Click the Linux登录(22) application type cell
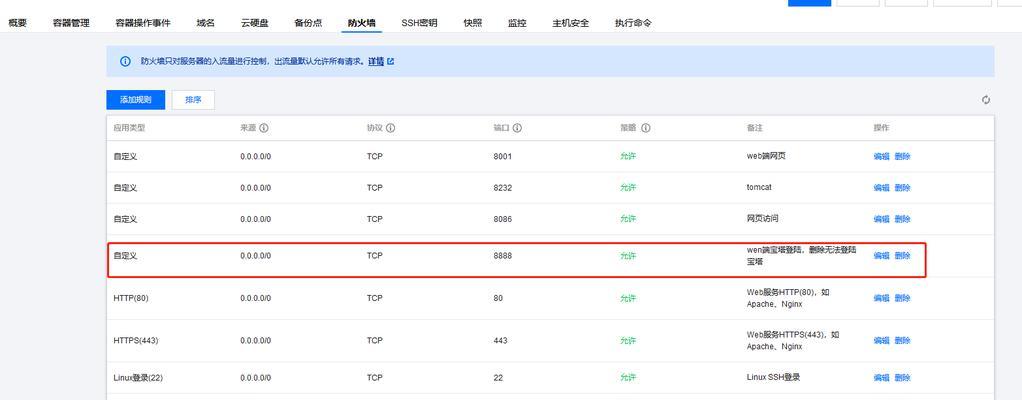Image resolution: width=1022 pixels, height=400 pixels. pos(138,378)
